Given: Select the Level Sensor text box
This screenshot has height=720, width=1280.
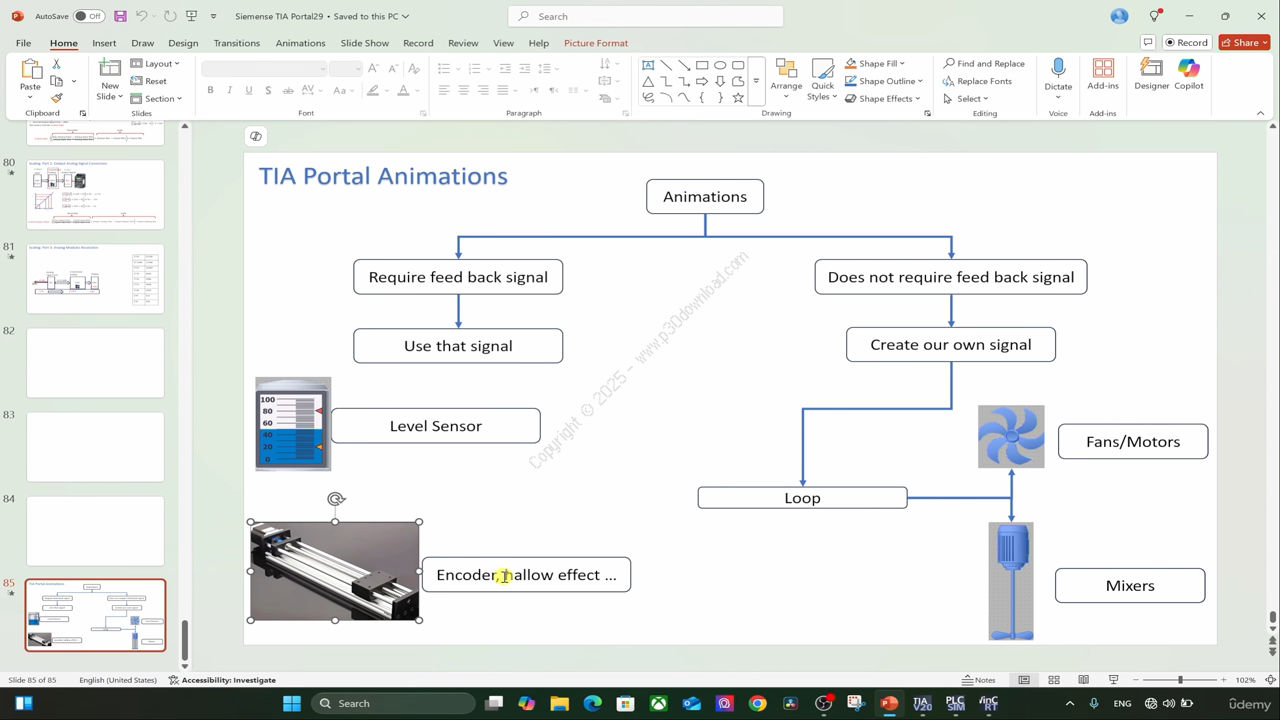Looking at the screenshot, I should tap(436, 426).
